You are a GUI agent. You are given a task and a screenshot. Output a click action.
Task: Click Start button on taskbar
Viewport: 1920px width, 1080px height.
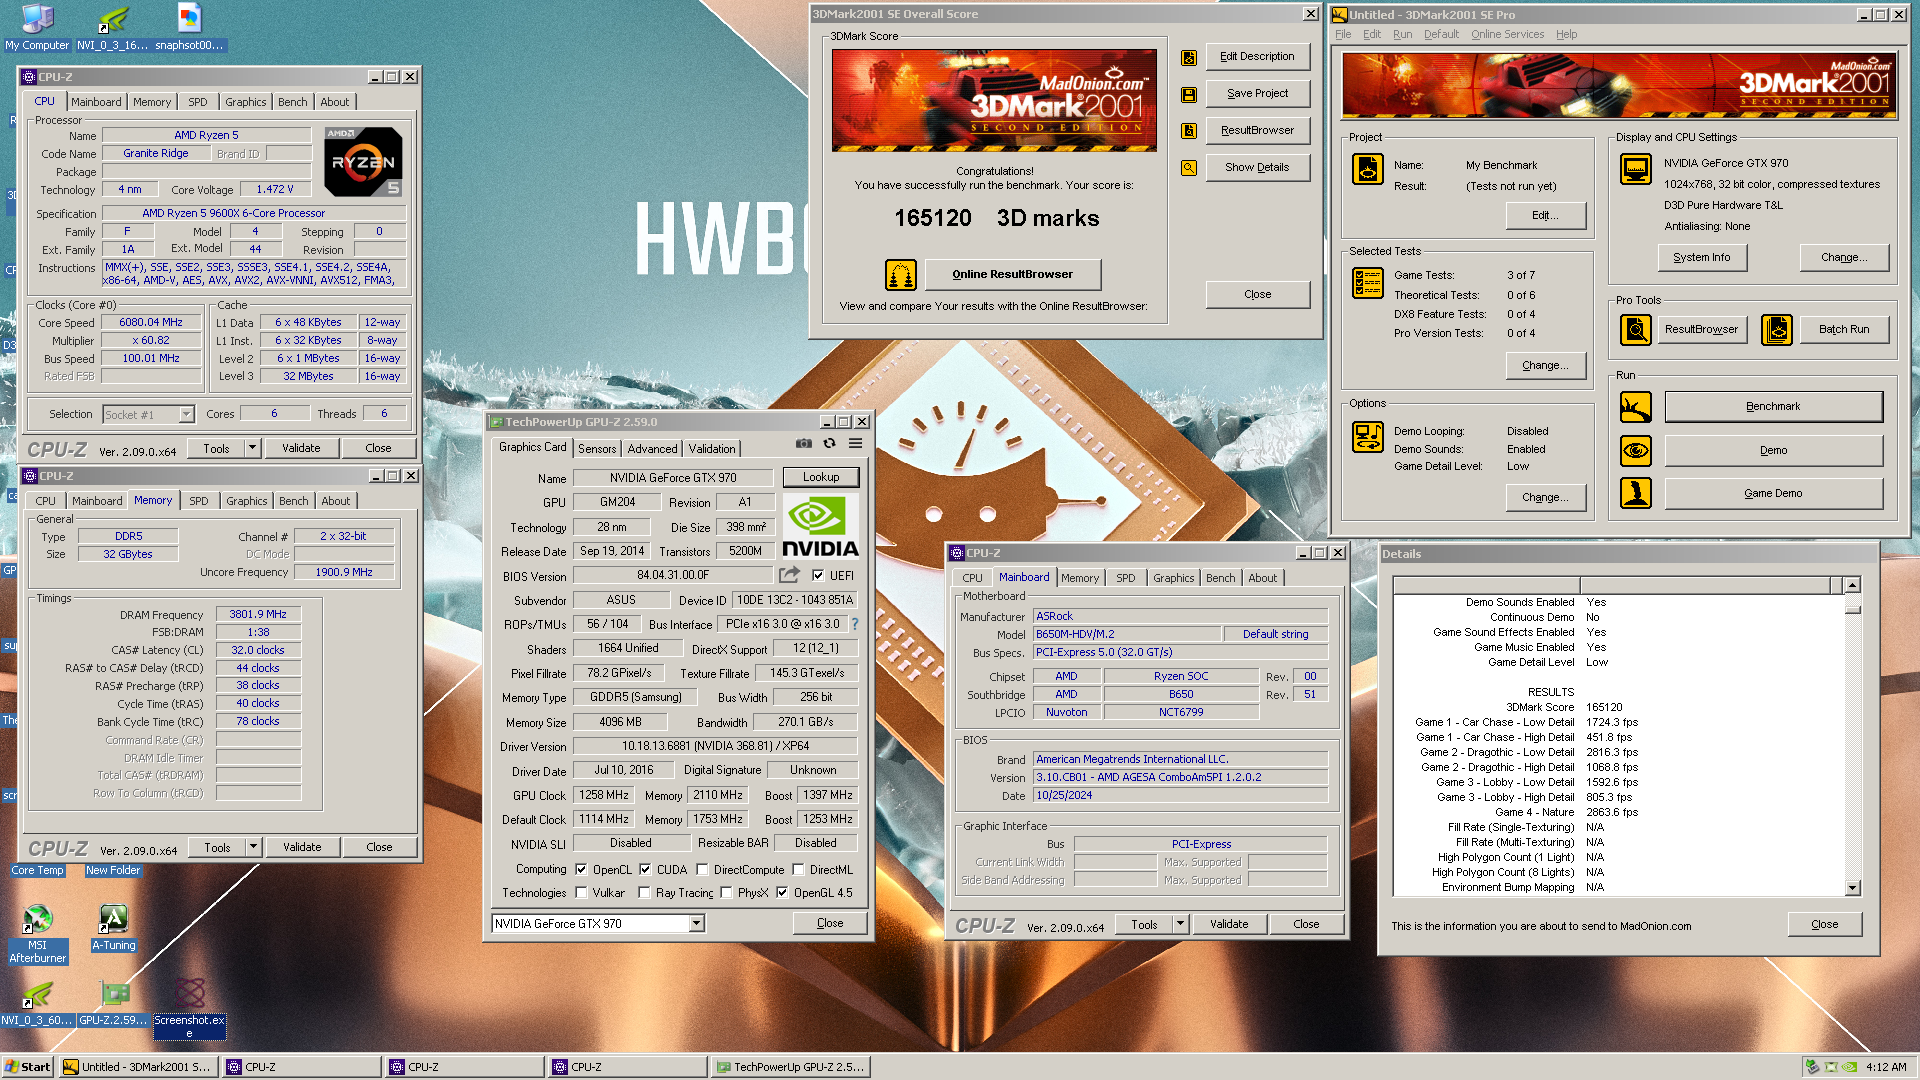pos(28,1067)
